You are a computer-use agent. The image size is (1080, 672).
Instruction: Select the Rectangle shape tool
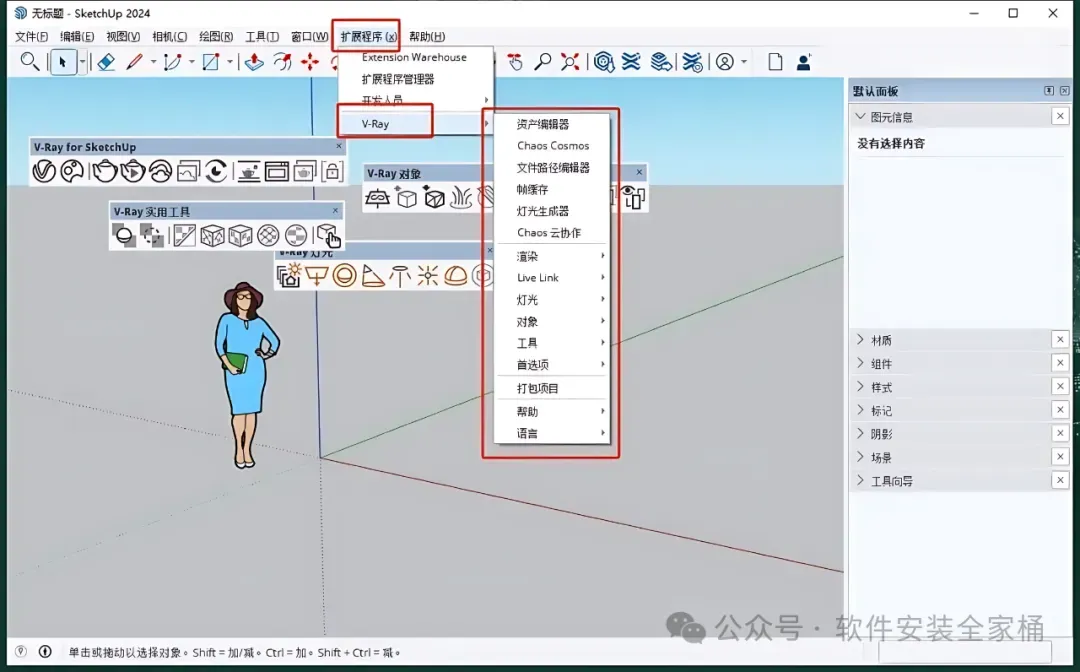(x=210, y=62)
